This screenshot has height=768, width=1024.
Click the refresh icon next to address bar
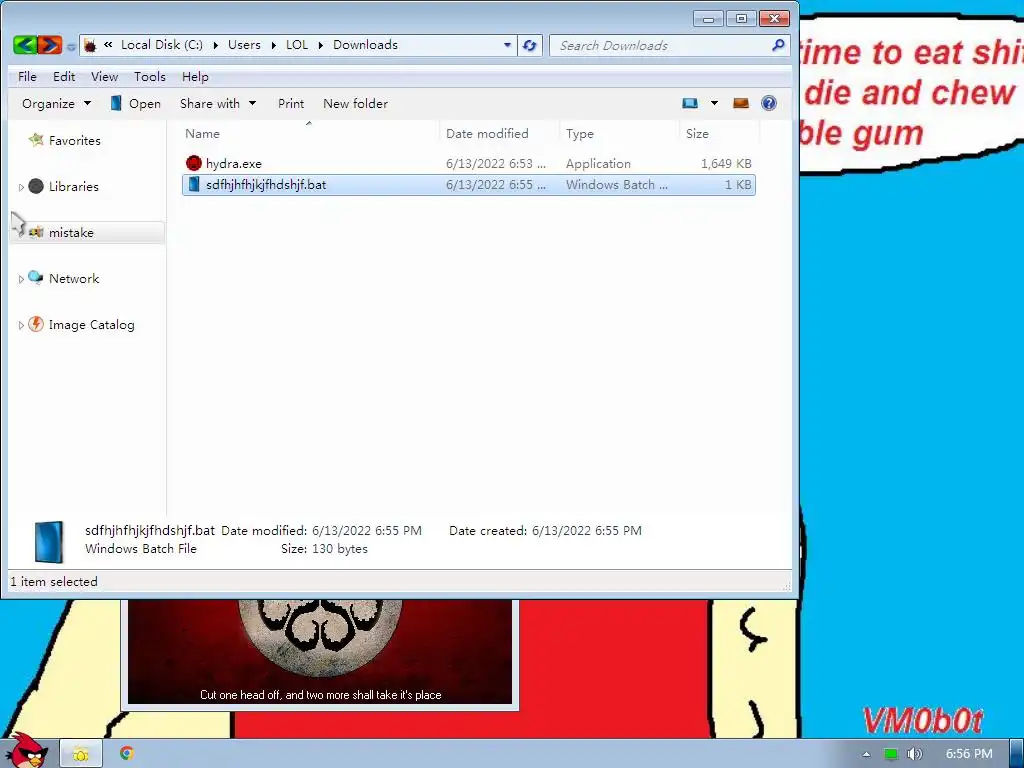tap(530, 46)
